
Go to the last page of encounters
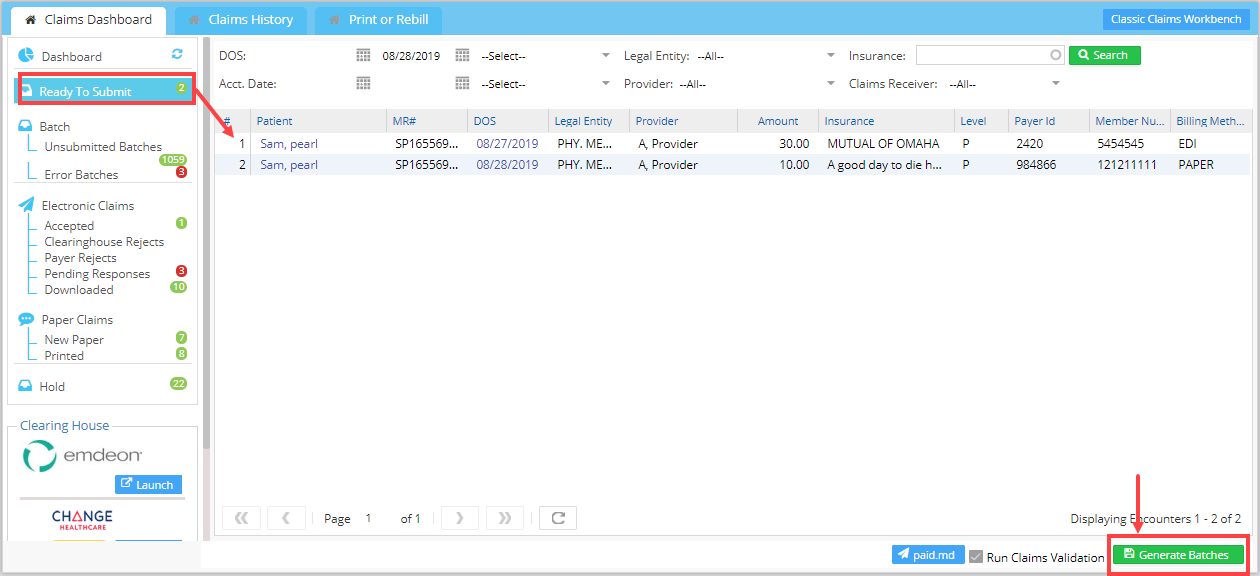pos(504,518)
